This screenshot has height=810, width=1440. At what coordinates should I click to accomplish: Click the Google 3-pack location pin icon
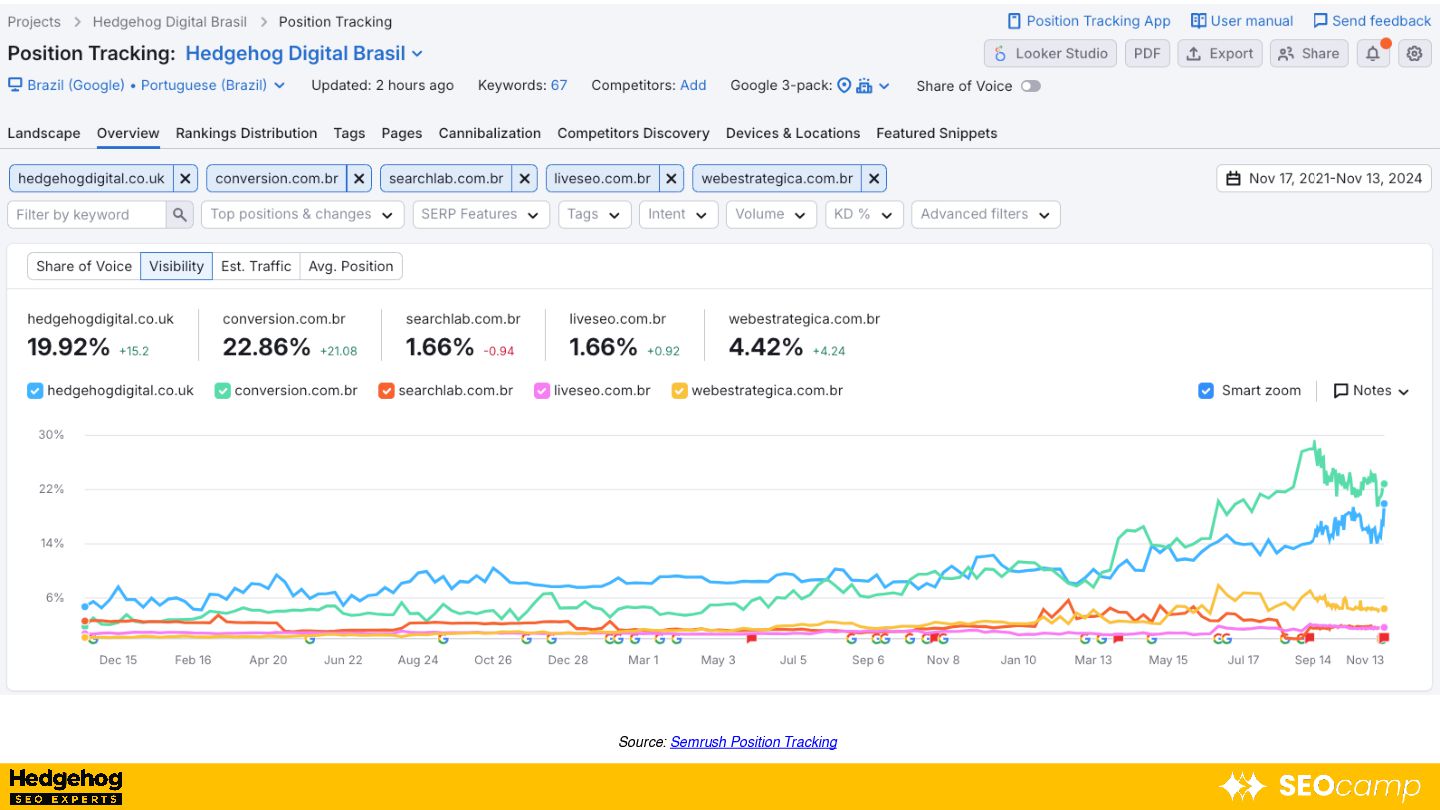844,86
